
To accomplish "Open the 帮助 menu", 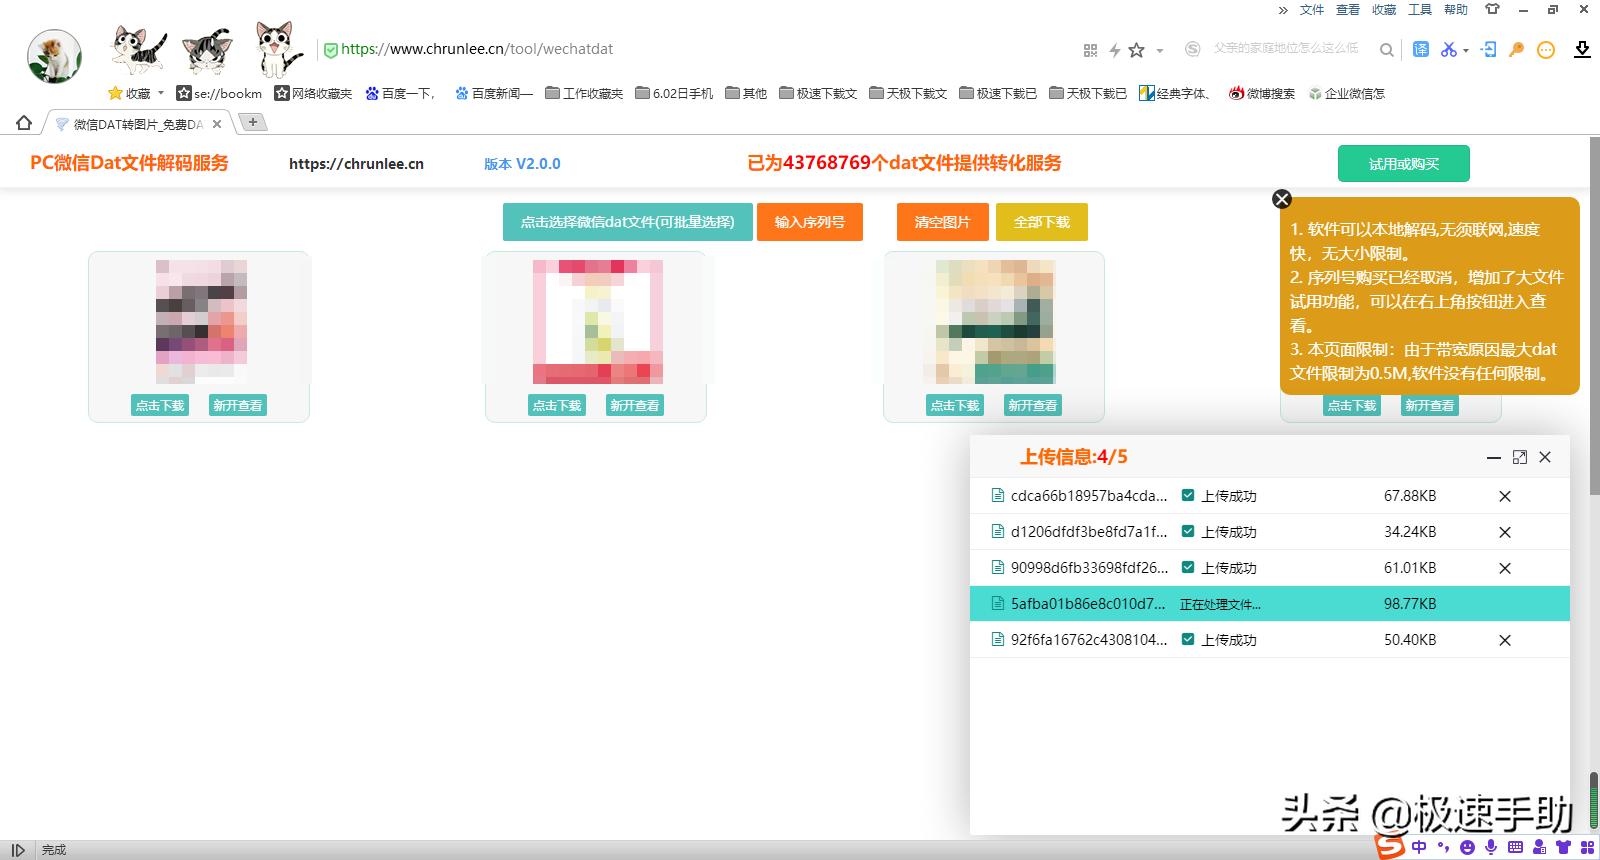I will [x=1456, y=10].
